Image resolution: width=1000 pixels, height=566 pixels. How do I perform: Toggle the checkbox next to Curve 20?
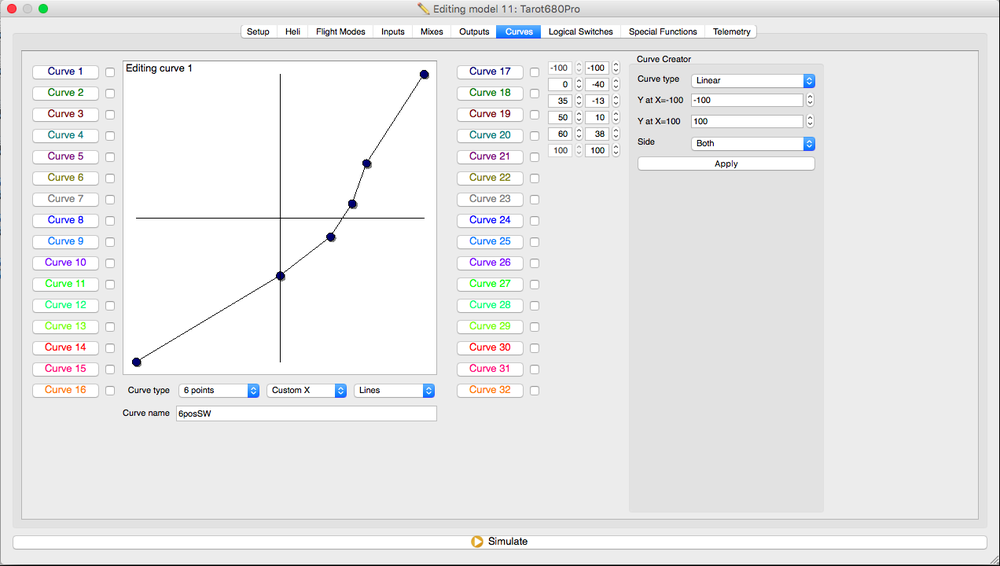click(534, 136)
